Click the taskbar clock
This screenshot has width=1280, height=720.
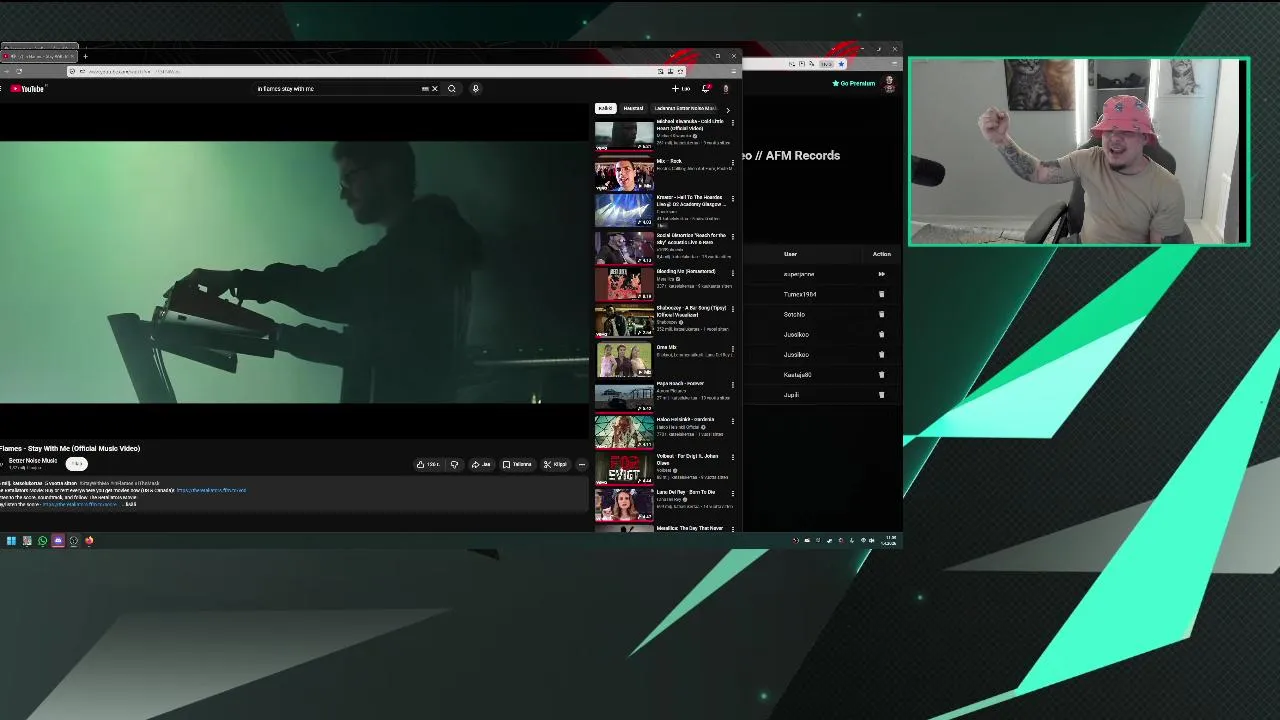(890, 540)
